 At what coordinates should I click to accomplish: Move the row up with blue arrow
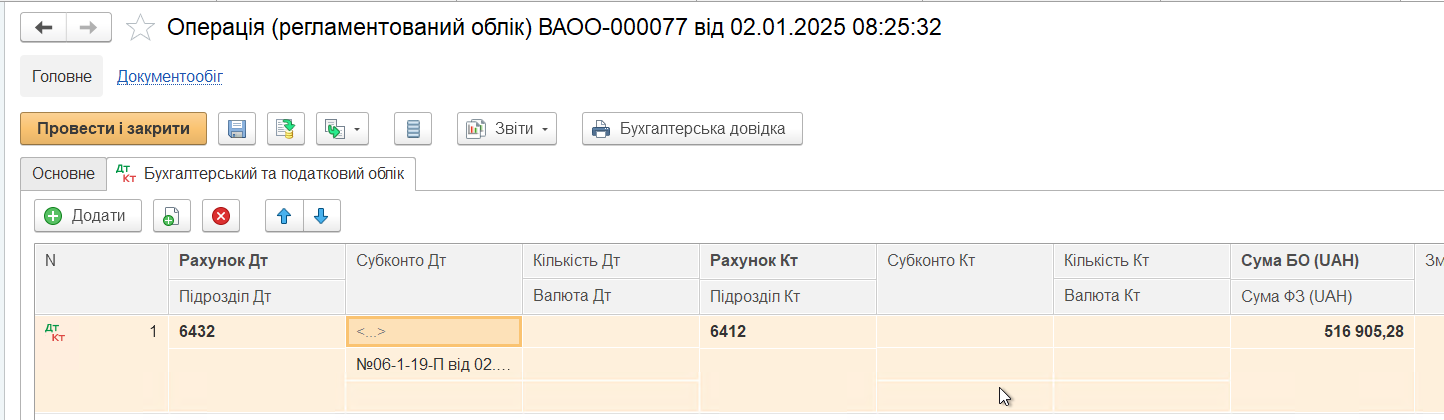[283, 215]
